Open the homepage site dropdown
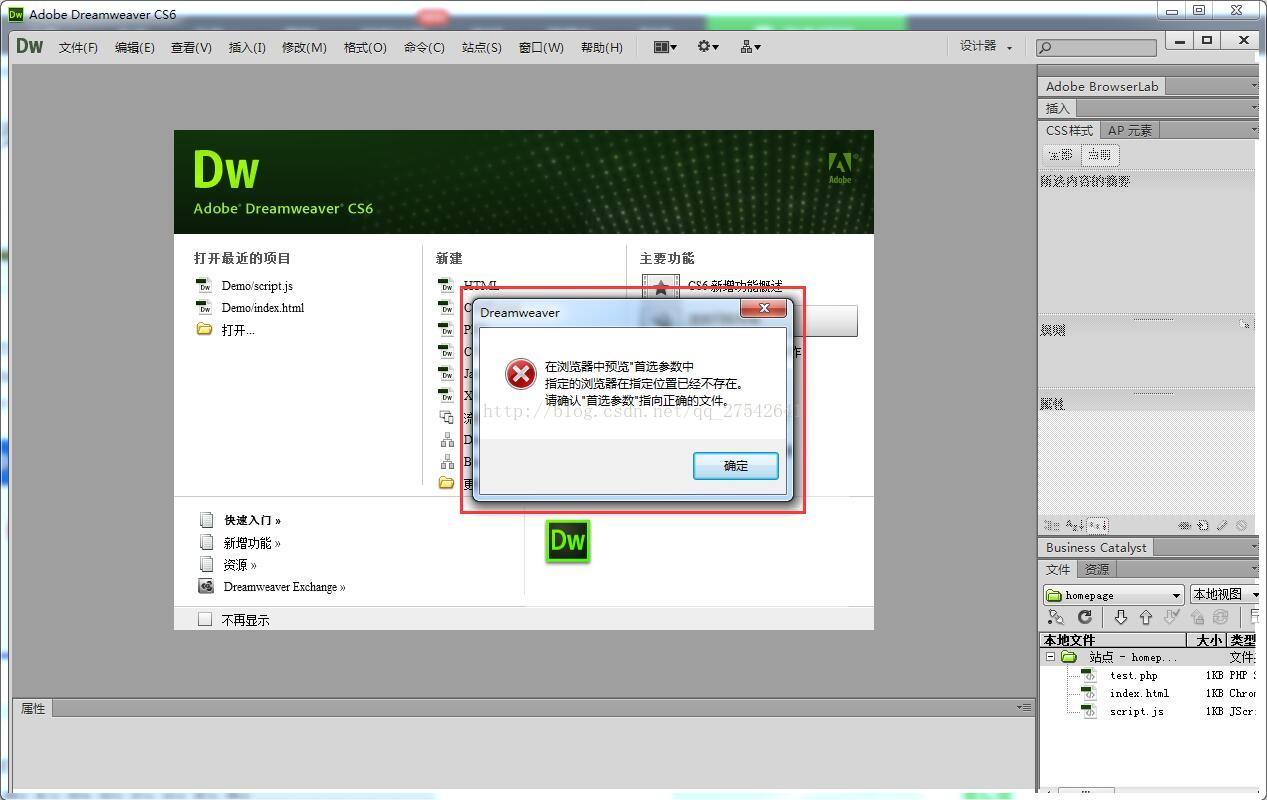 tap(1113, 595)
